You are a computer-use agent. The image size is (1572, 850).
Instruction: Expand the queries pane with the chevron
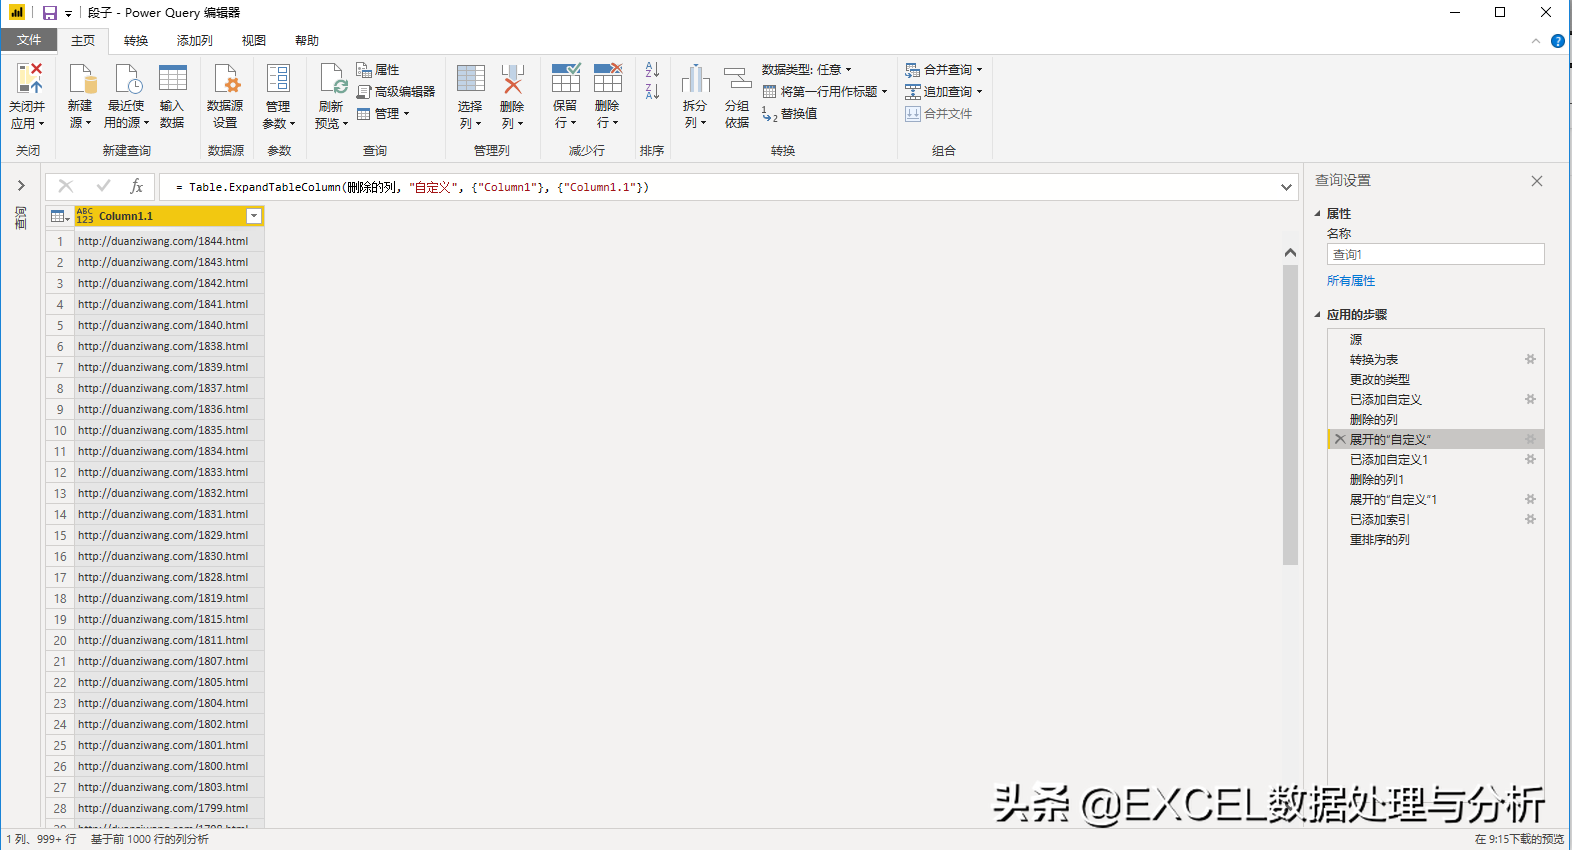click(21, 186)
